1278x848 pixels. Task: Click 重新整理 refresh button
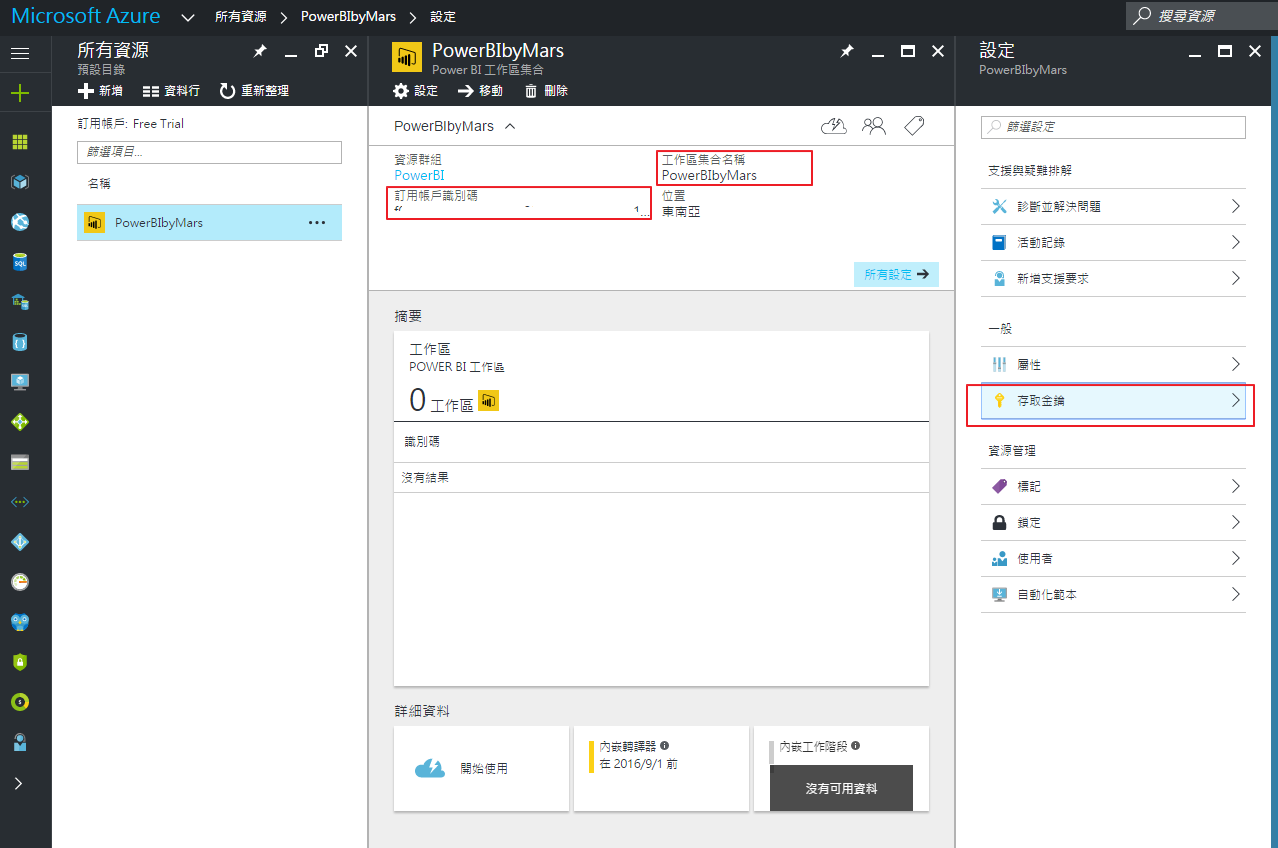click(x=254, y=91)
